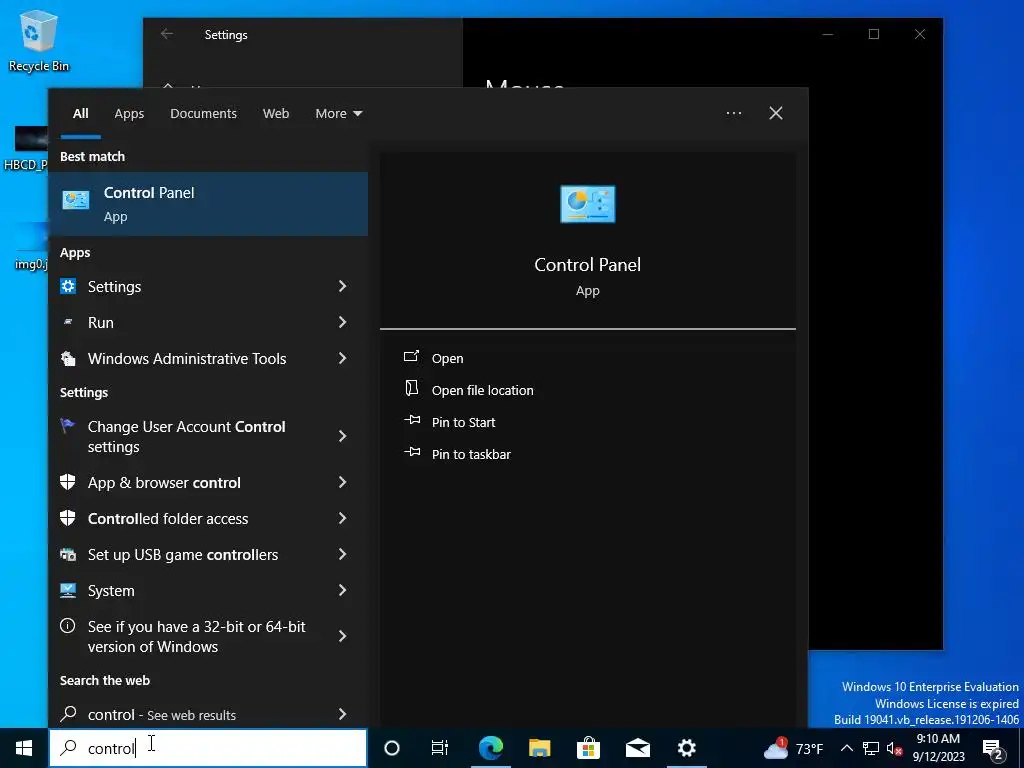Click the back arrow in Settings window

pyautogui.click(x=167, y=34)
